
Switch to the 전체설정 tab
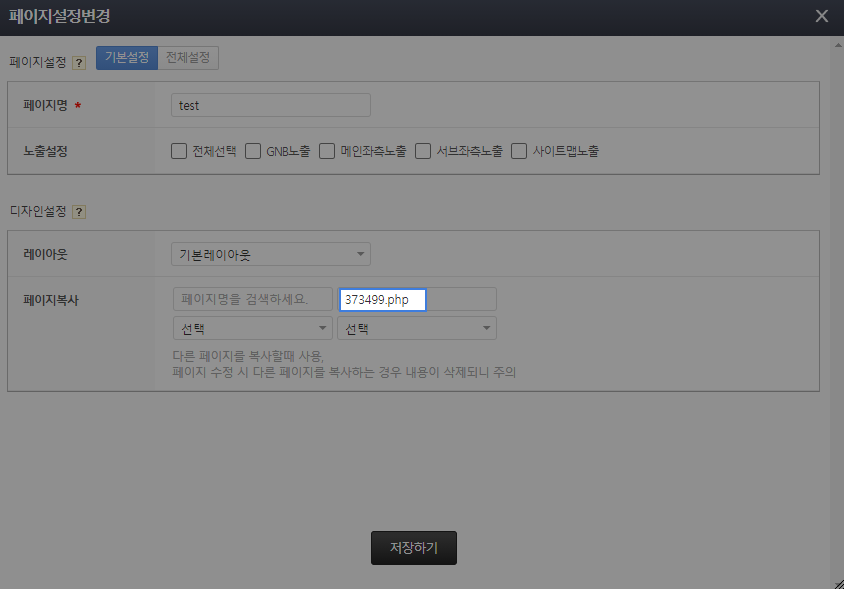188,58
